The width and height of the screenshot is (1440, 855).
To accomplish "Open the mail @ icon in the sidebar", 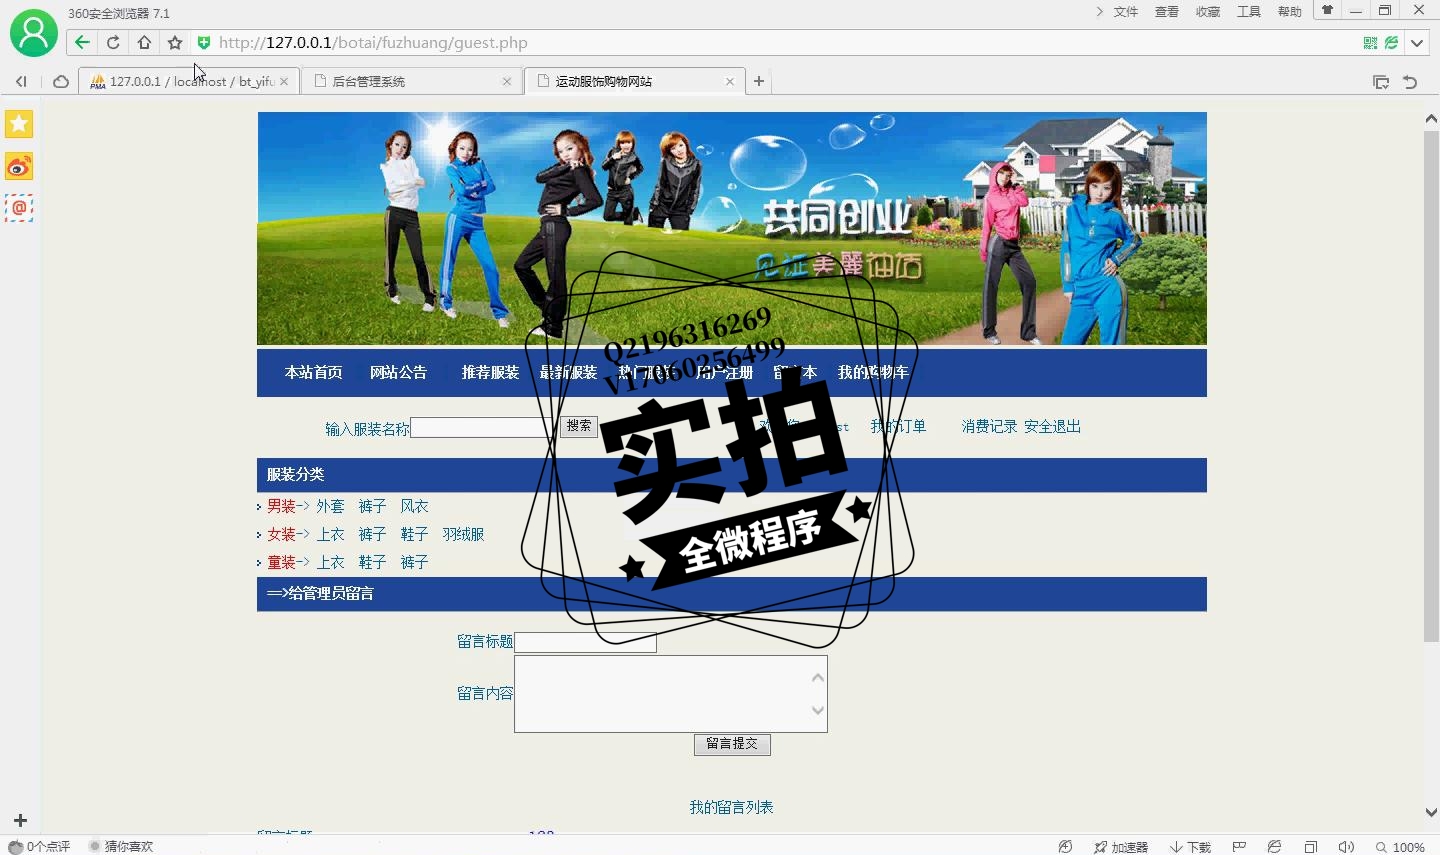I will tap(19, 208).
